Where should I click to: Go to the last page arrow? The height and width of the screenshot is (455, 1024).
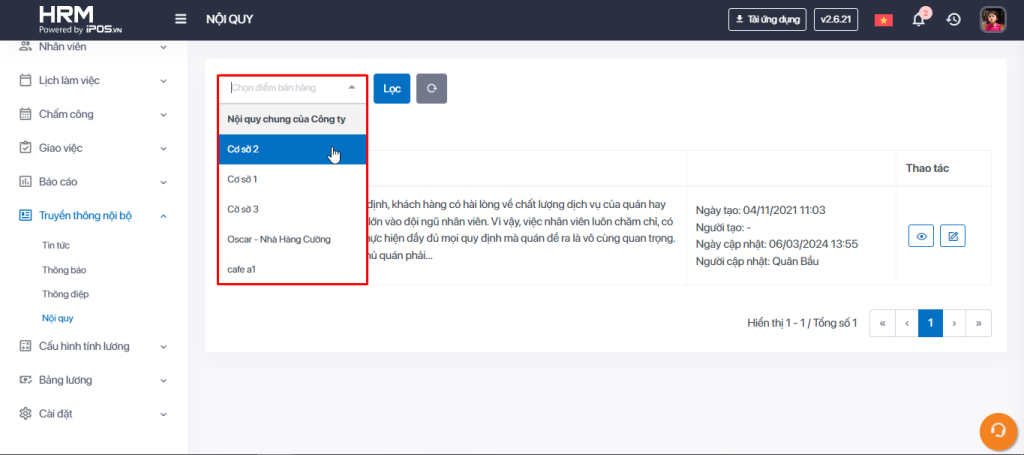coord(978,323)
